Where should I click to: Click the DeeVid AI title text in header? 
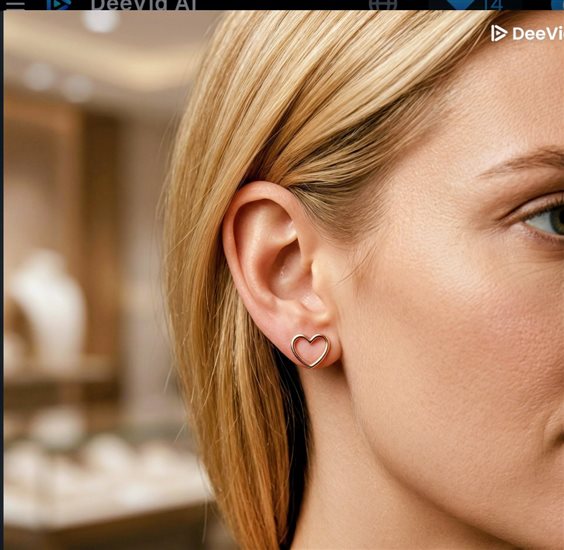point(143,4)
